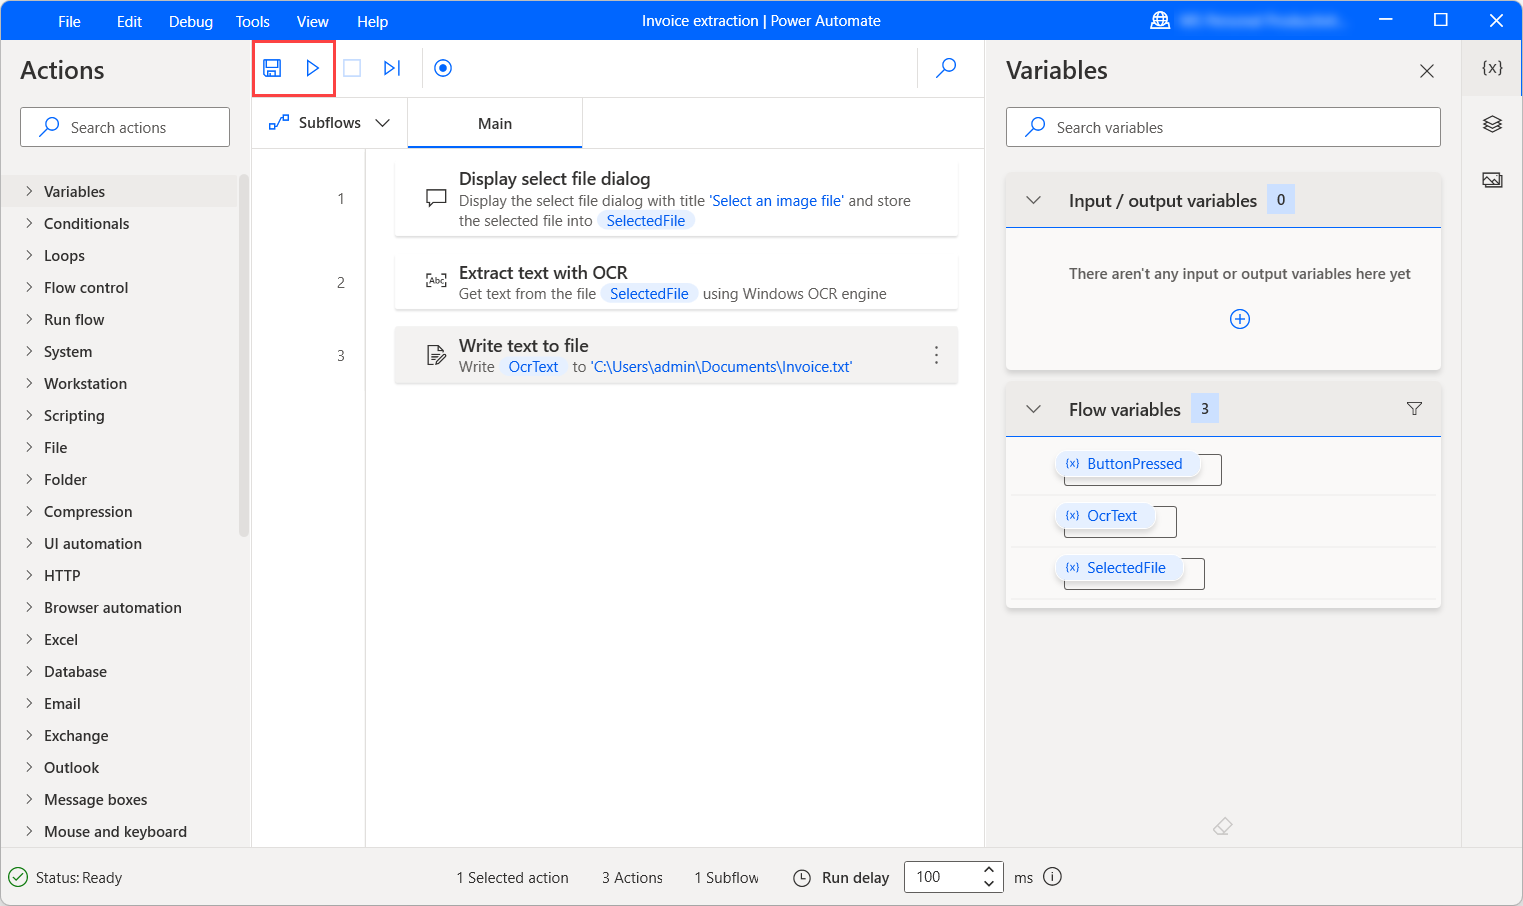Screen dimensions: 1523x906
Task: Expand the HTTP action group
Action: pos(29,575)
